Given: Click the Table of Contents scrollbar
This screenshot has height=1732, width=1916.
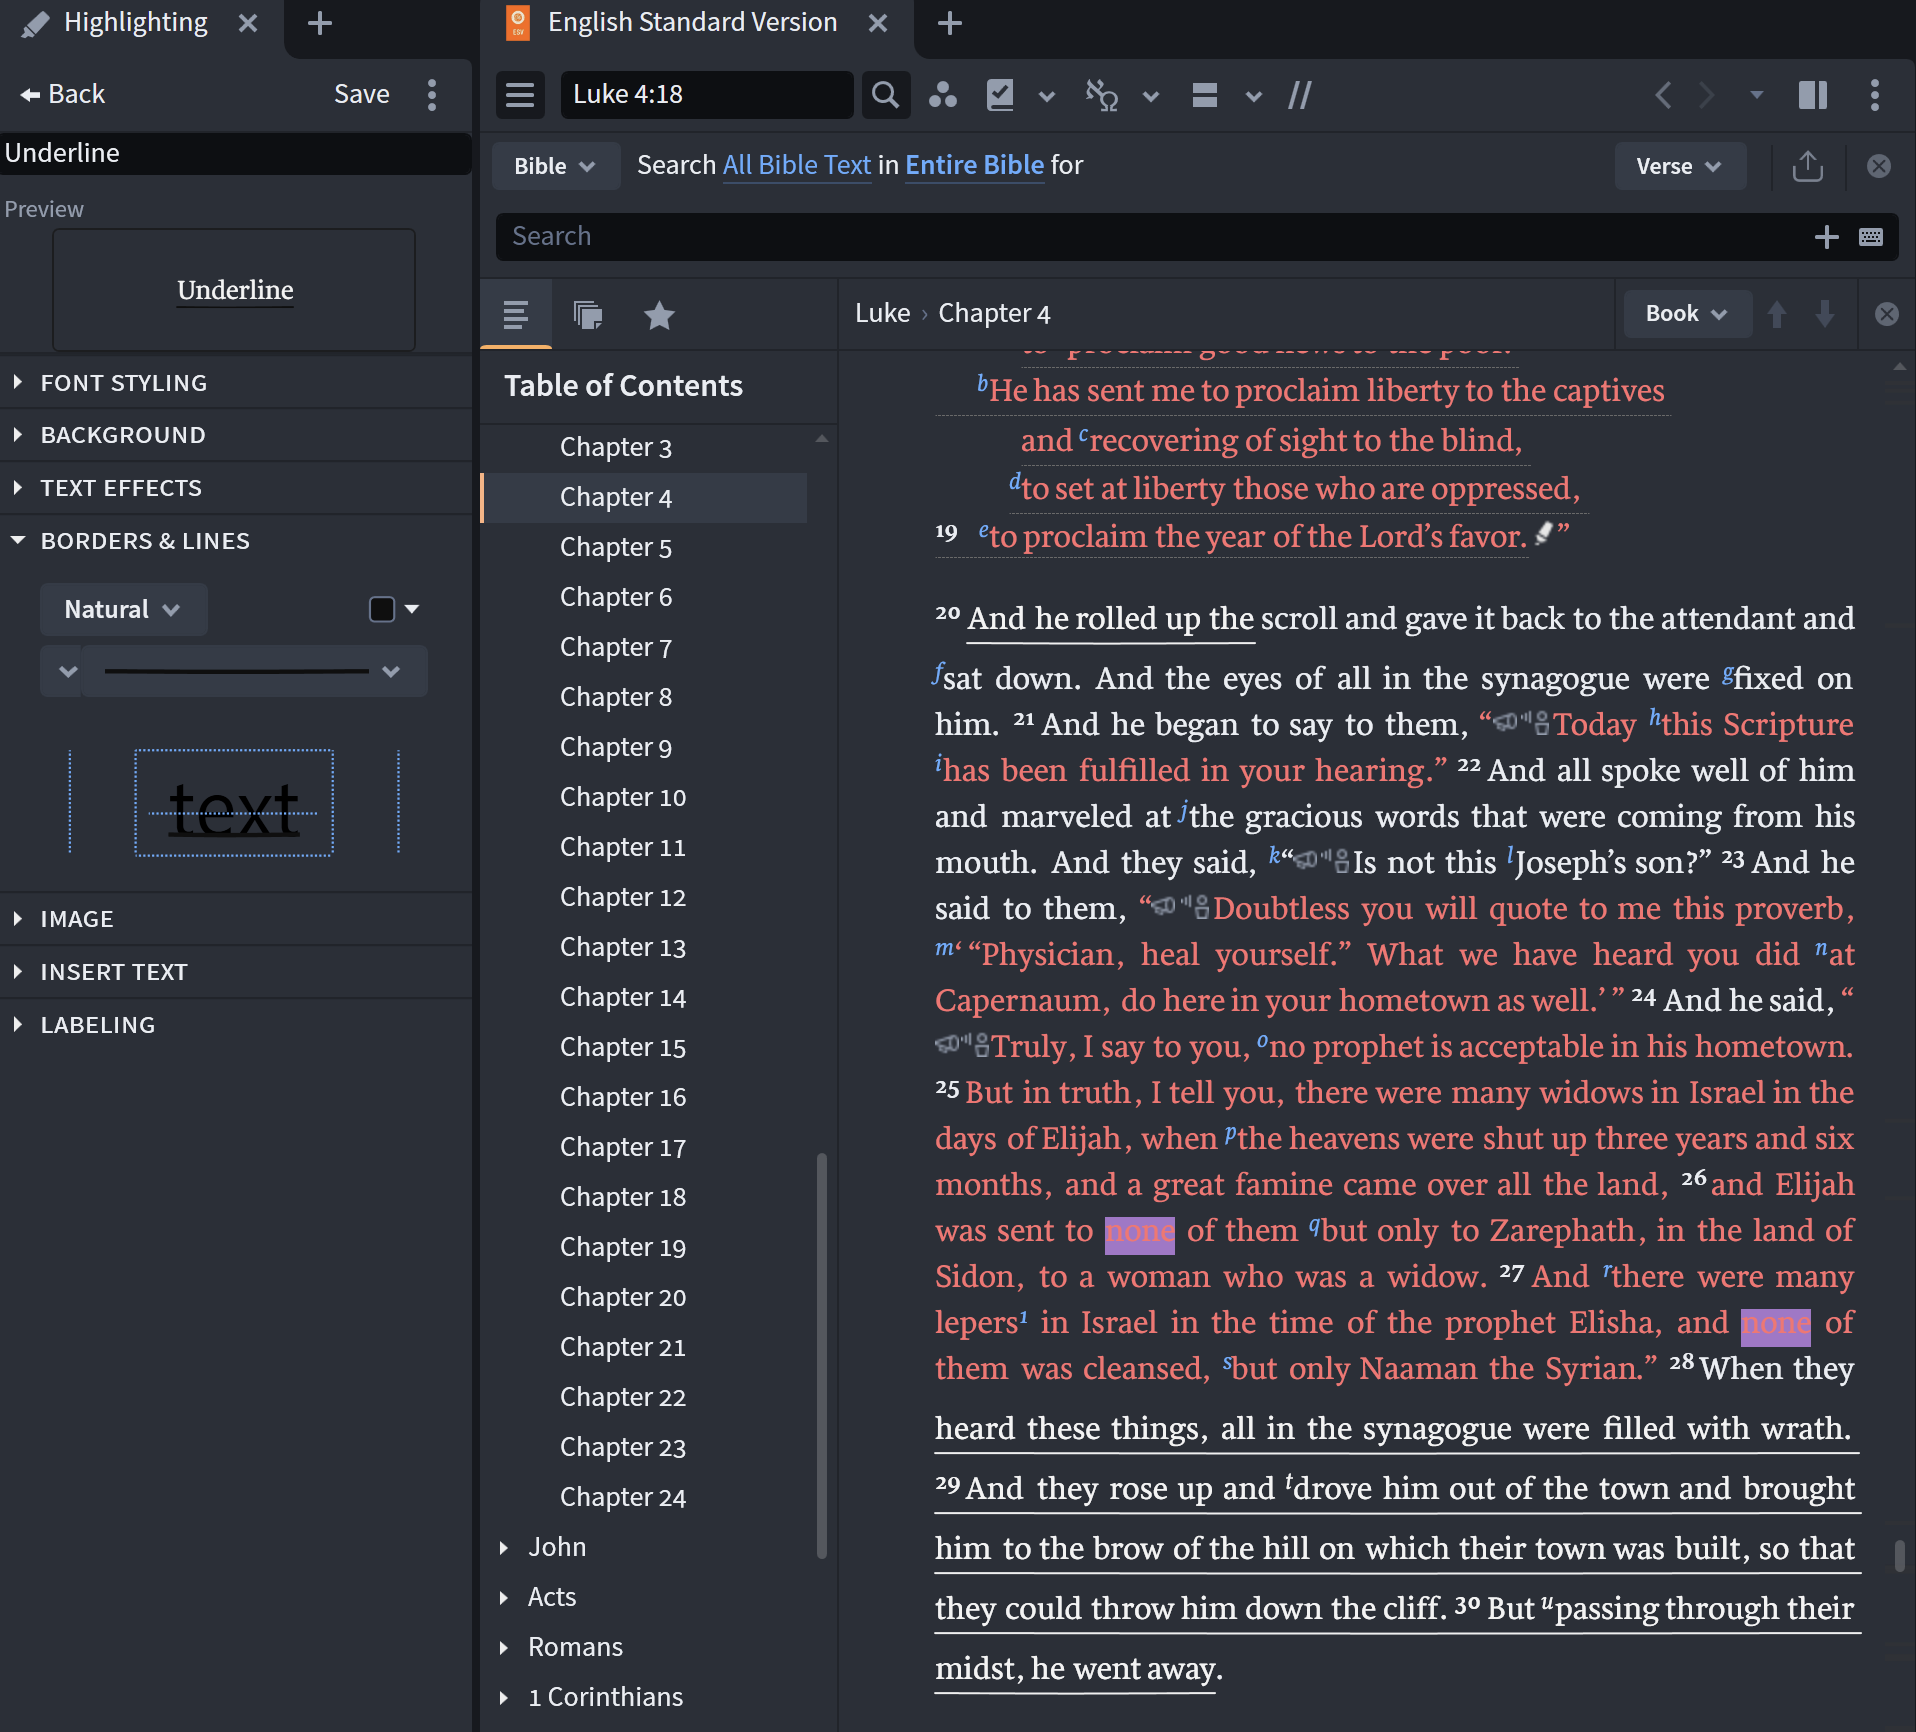Looking at the screenshot, I should 822,1355.
